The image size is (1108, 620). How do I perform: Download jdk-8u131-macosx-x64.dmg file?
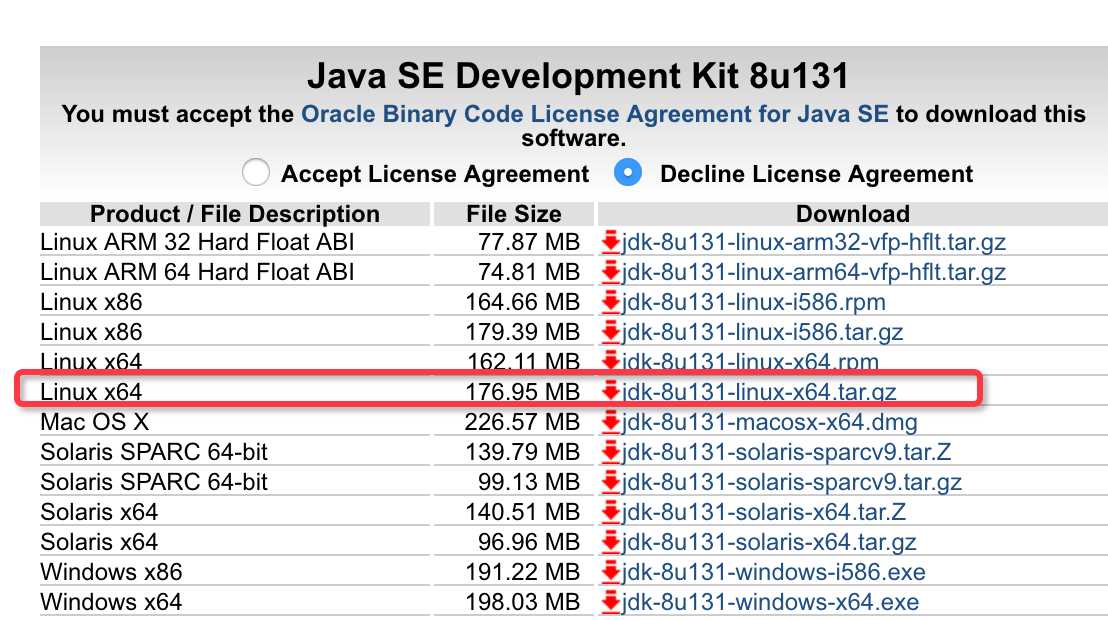coord(770,422)
